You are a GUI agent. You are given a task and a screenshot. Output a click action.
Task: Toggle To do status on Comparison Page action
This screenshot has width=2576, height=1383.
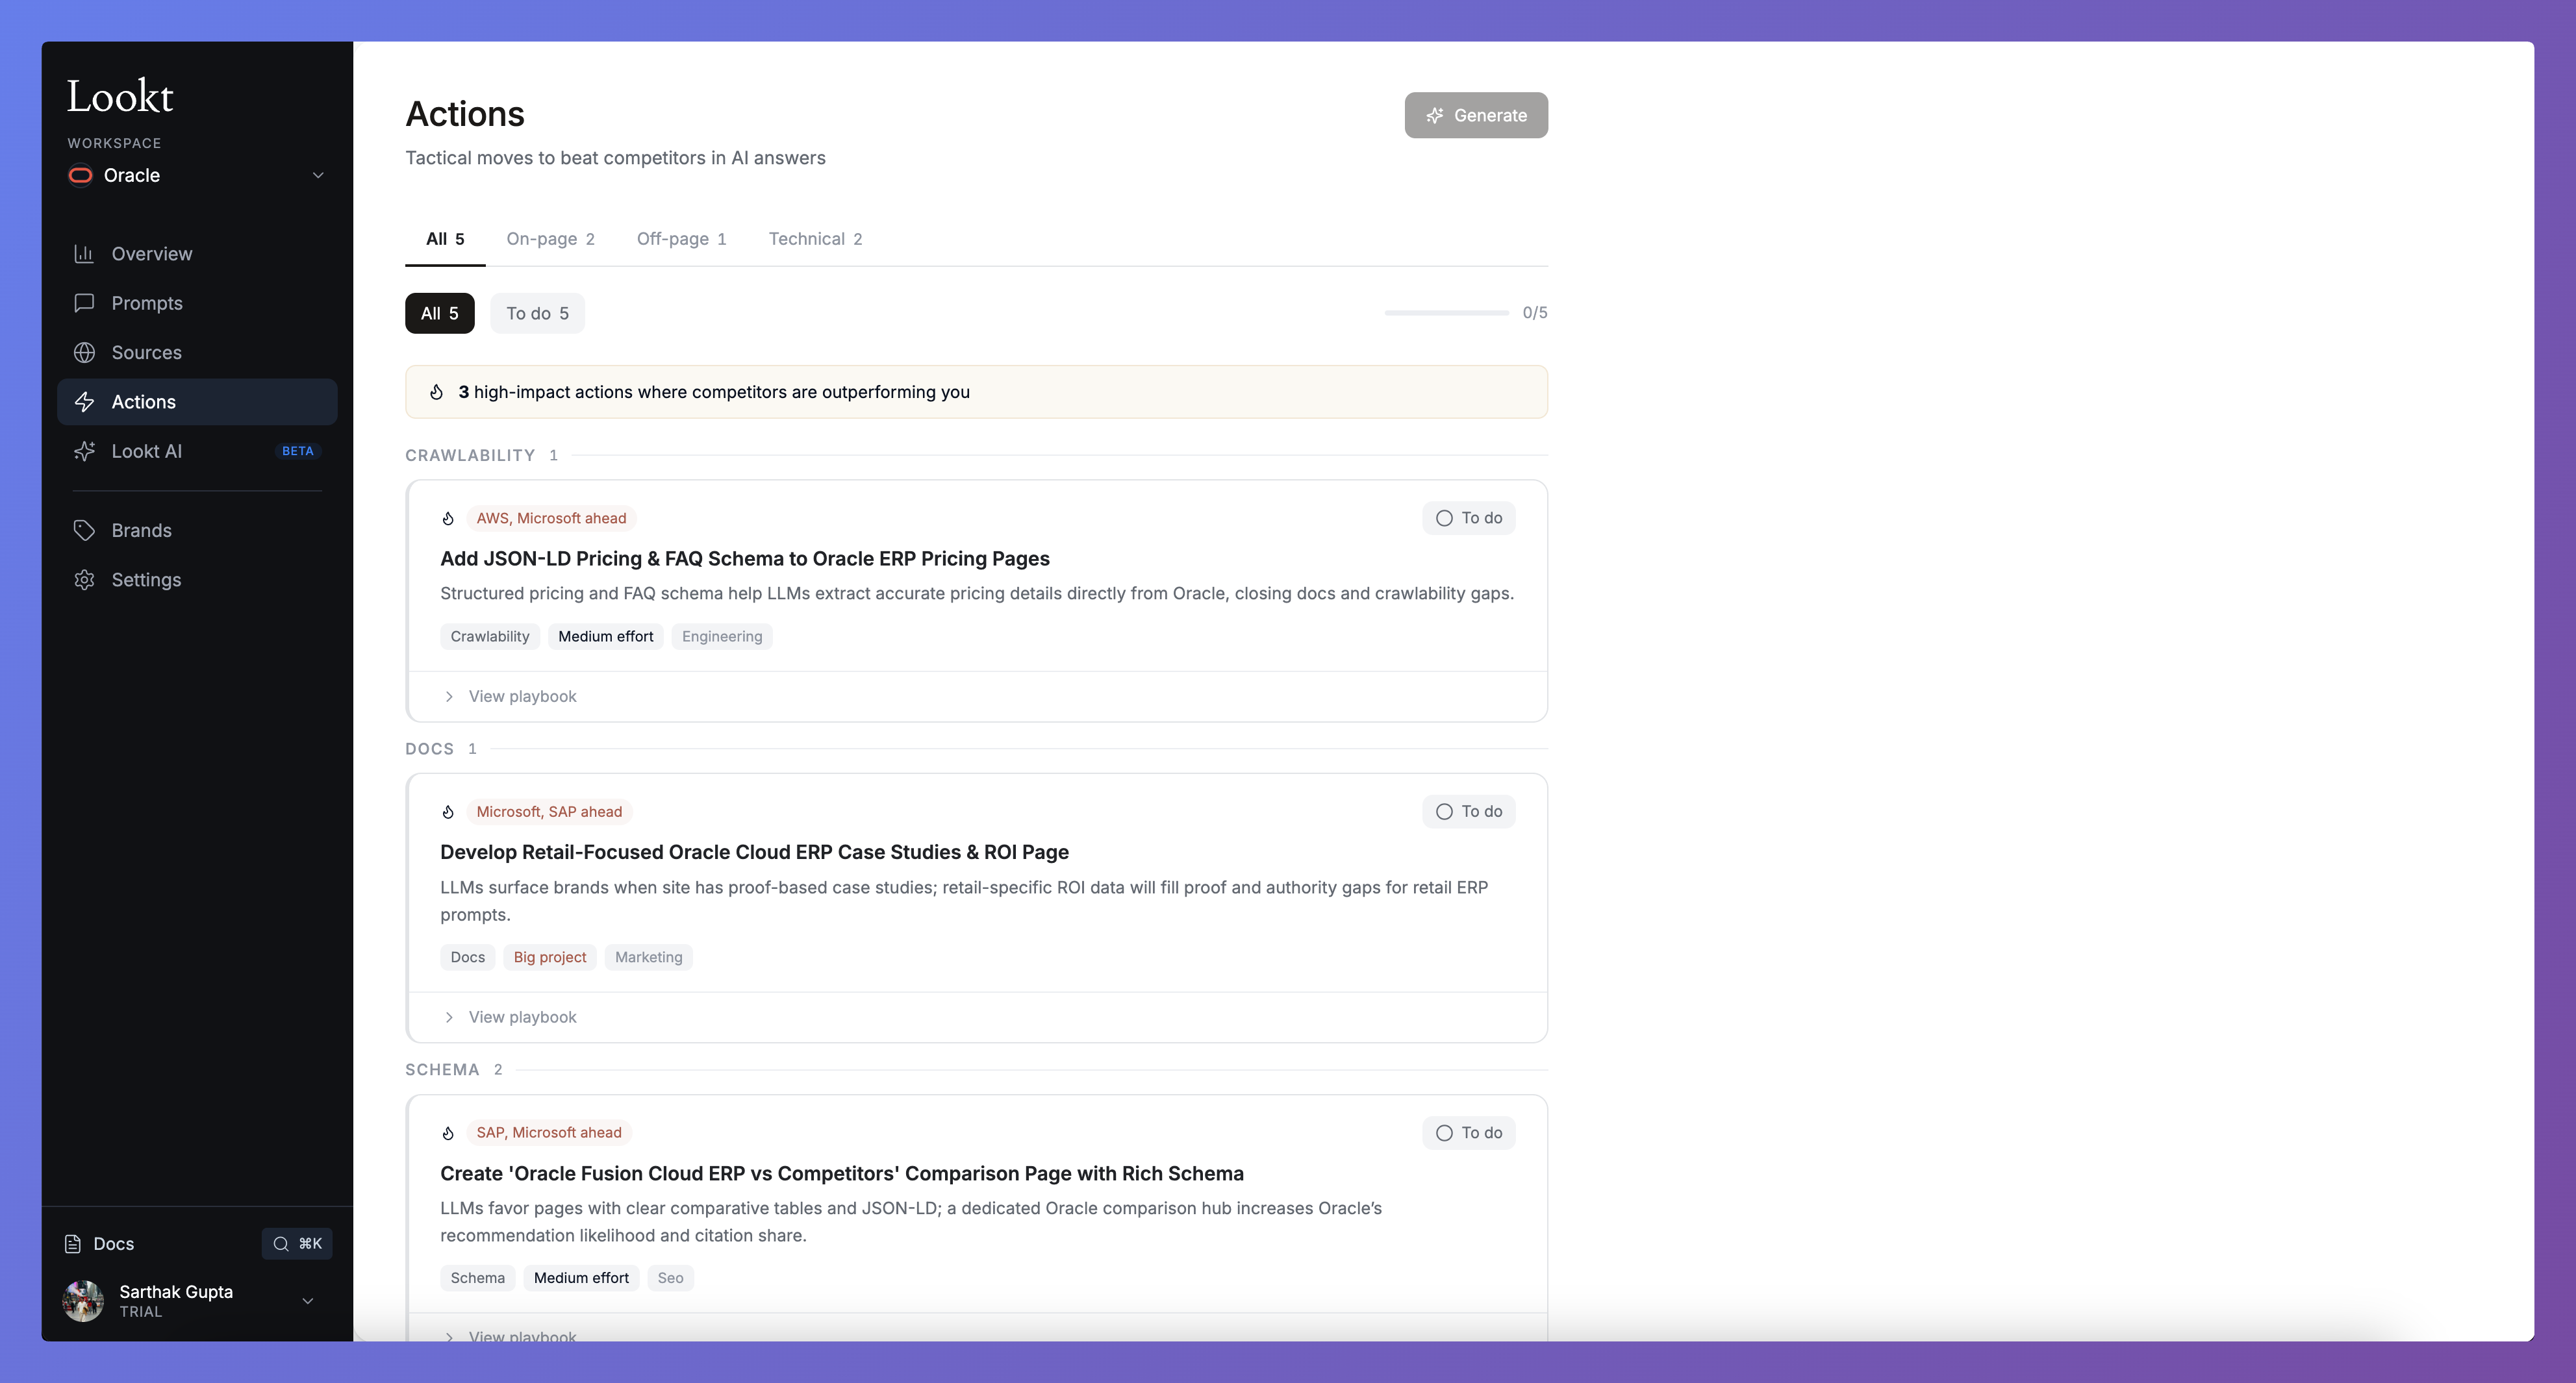point(1468,1133)
